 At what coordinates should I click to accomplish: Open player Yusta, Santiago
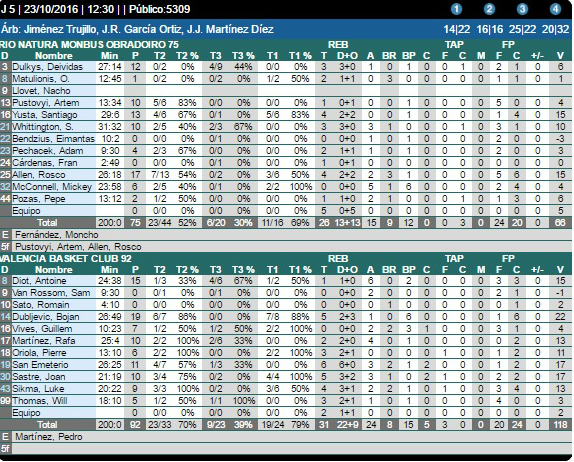(45, 115)
